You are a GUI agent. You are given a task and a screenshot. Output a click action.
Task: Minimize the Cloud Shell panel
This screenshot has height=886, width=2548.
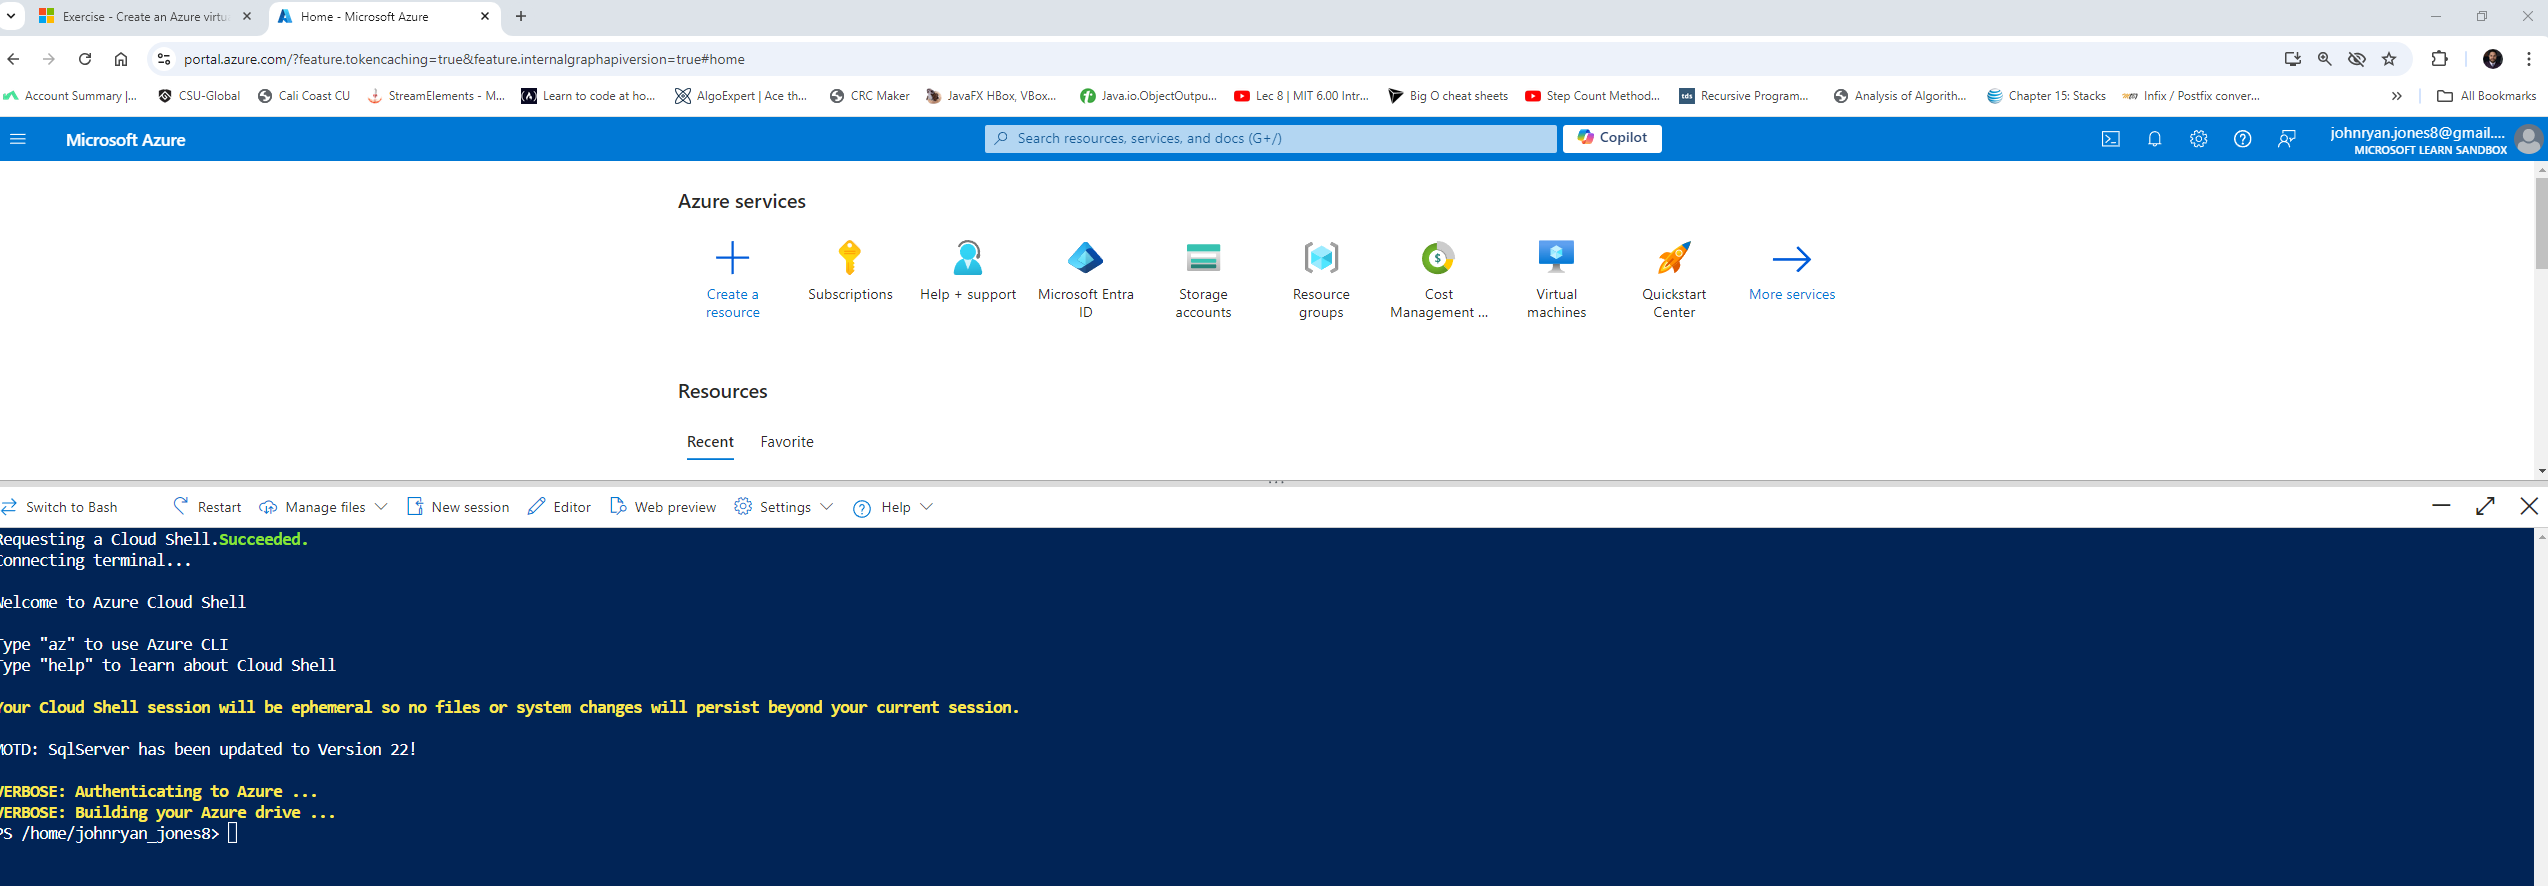(x=2441, y=506)
